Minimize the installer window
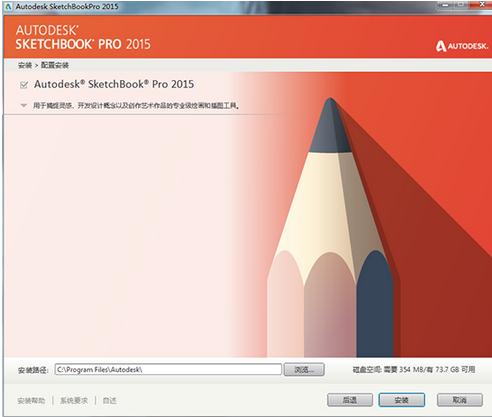The height and width of the screenshot is (417, 492). pyautogui.click(x=446, y=5)
